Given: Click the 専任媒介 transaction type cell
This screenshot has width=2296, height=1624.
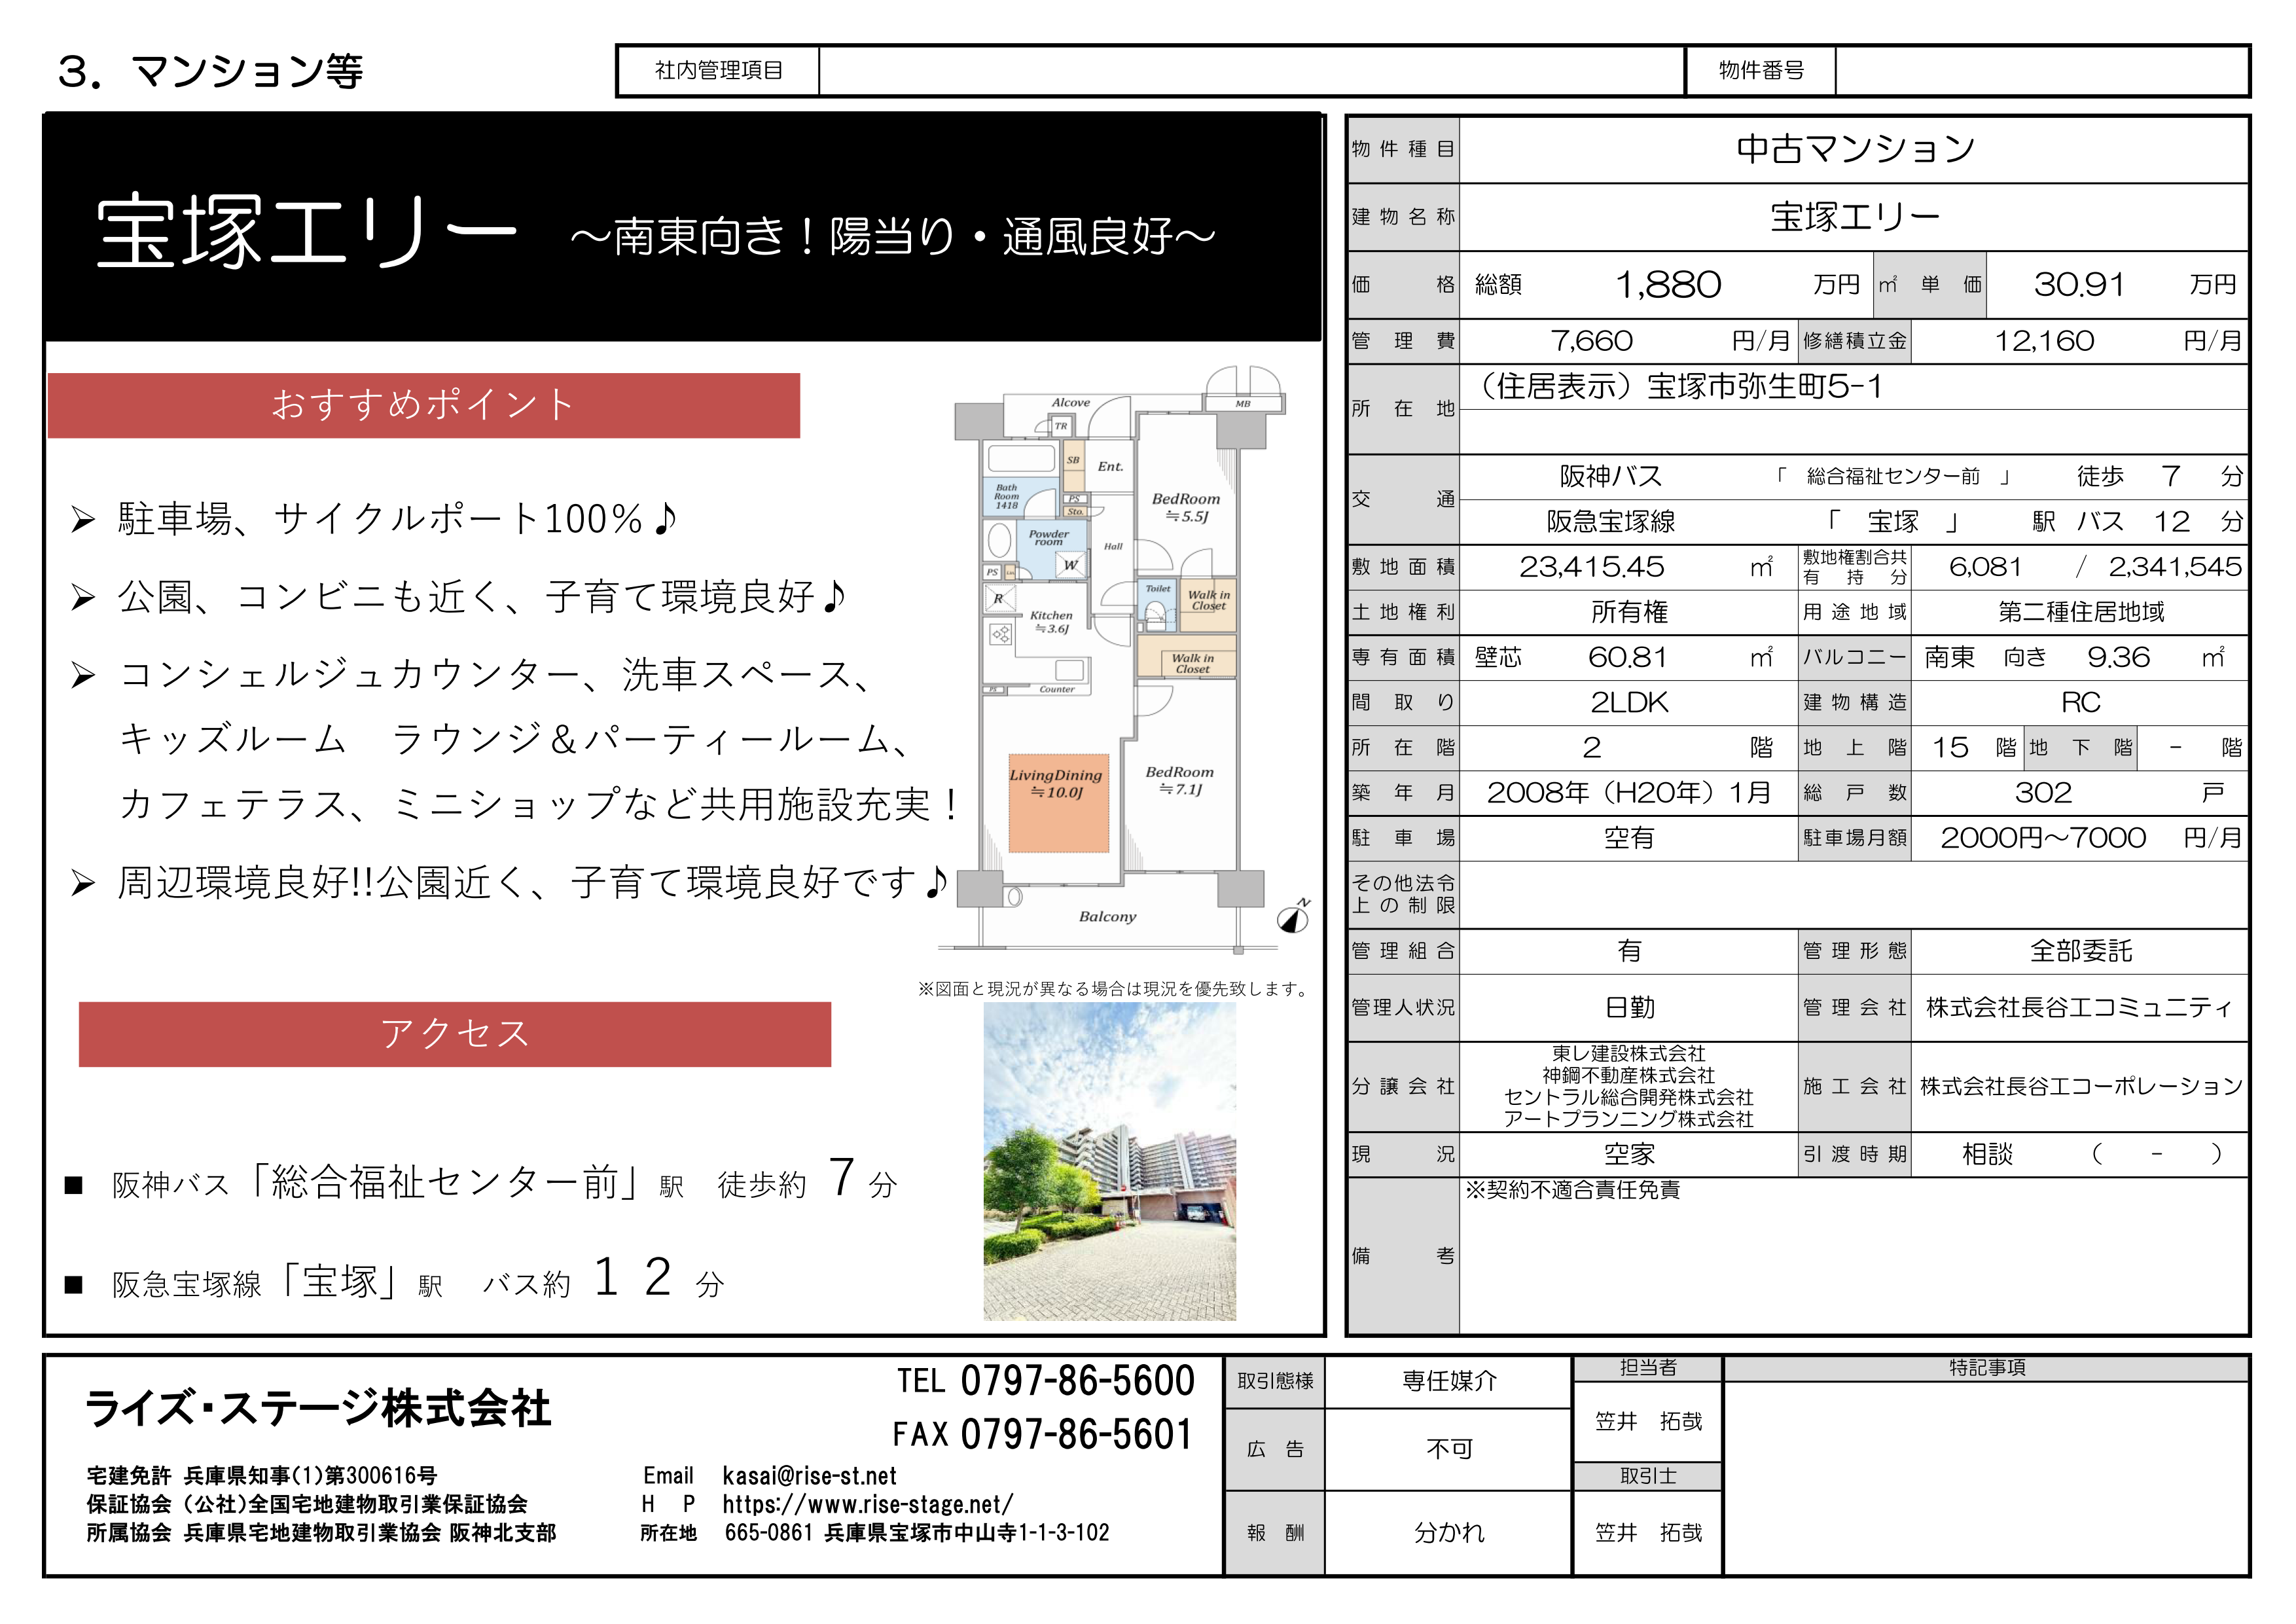Looking at the screenshot, I should coord(1448,1381).
